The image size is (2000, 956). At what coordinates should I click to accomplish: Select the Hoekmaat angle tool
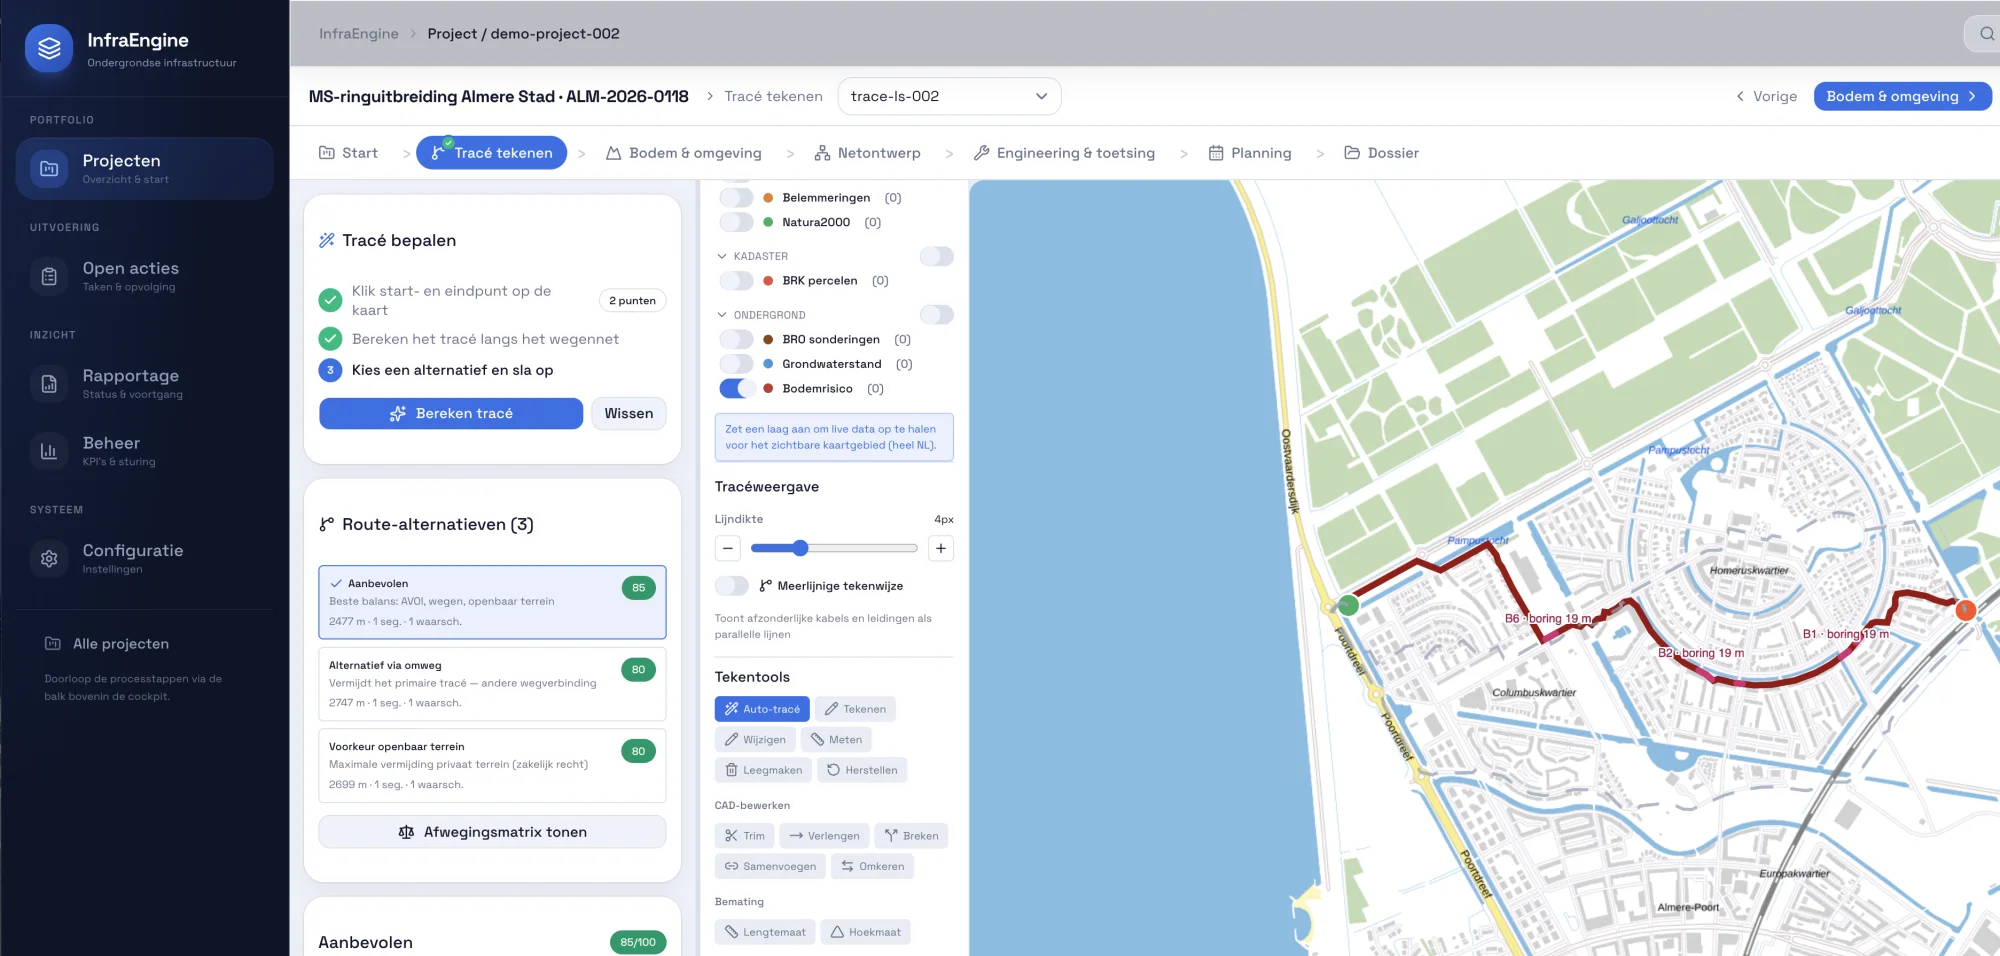(866, 932)
